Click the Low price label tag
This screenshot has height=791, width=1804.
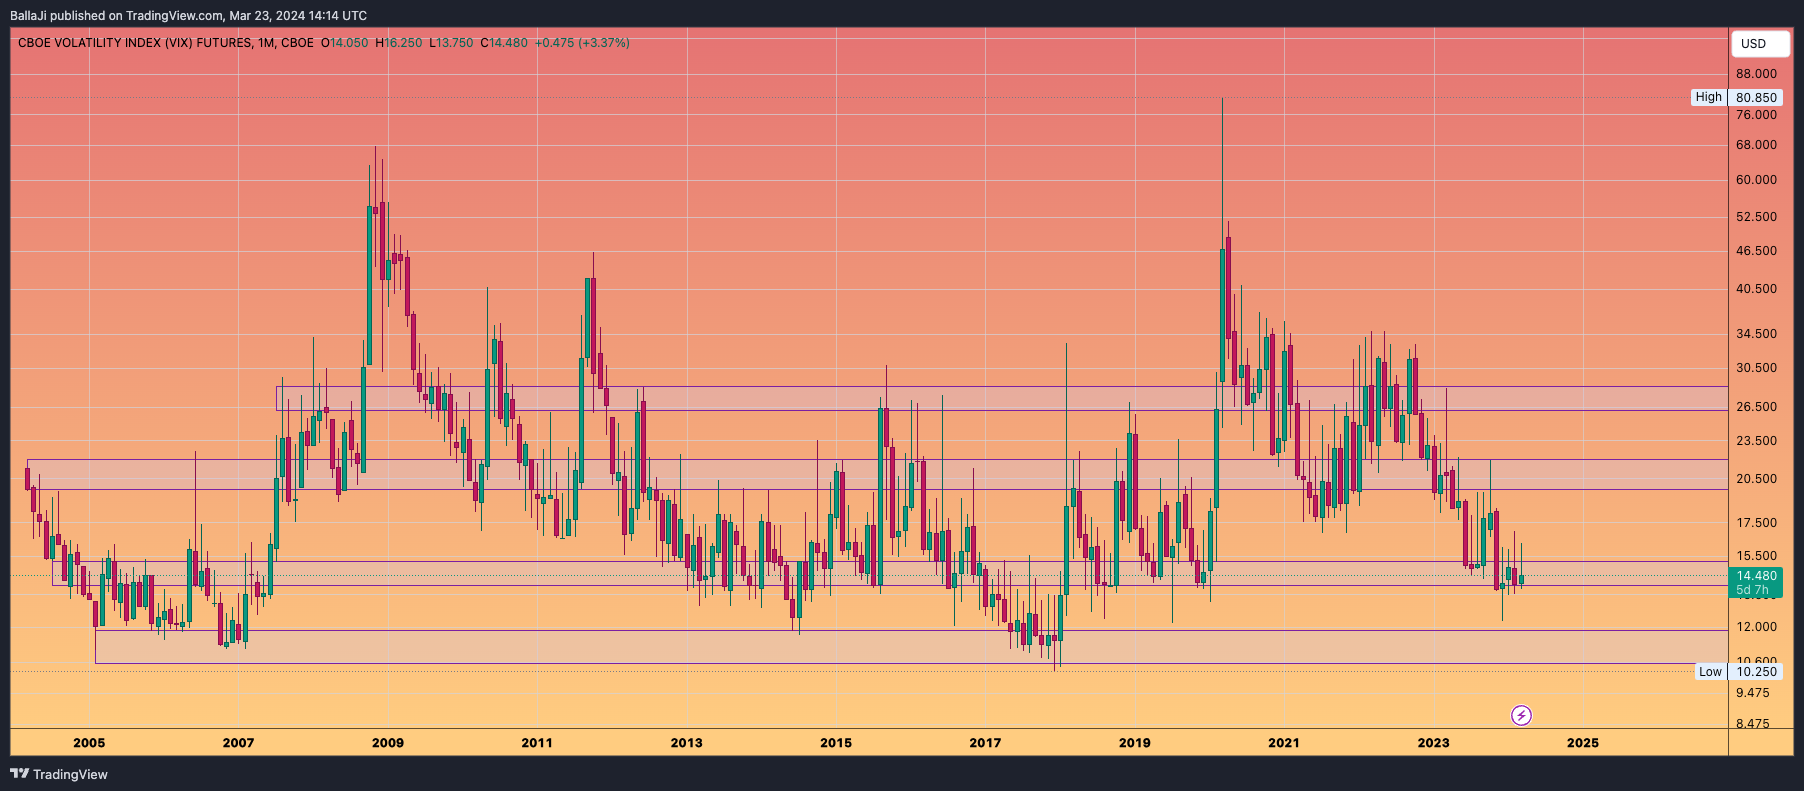pyautogui.click(x=1711, y=671)
